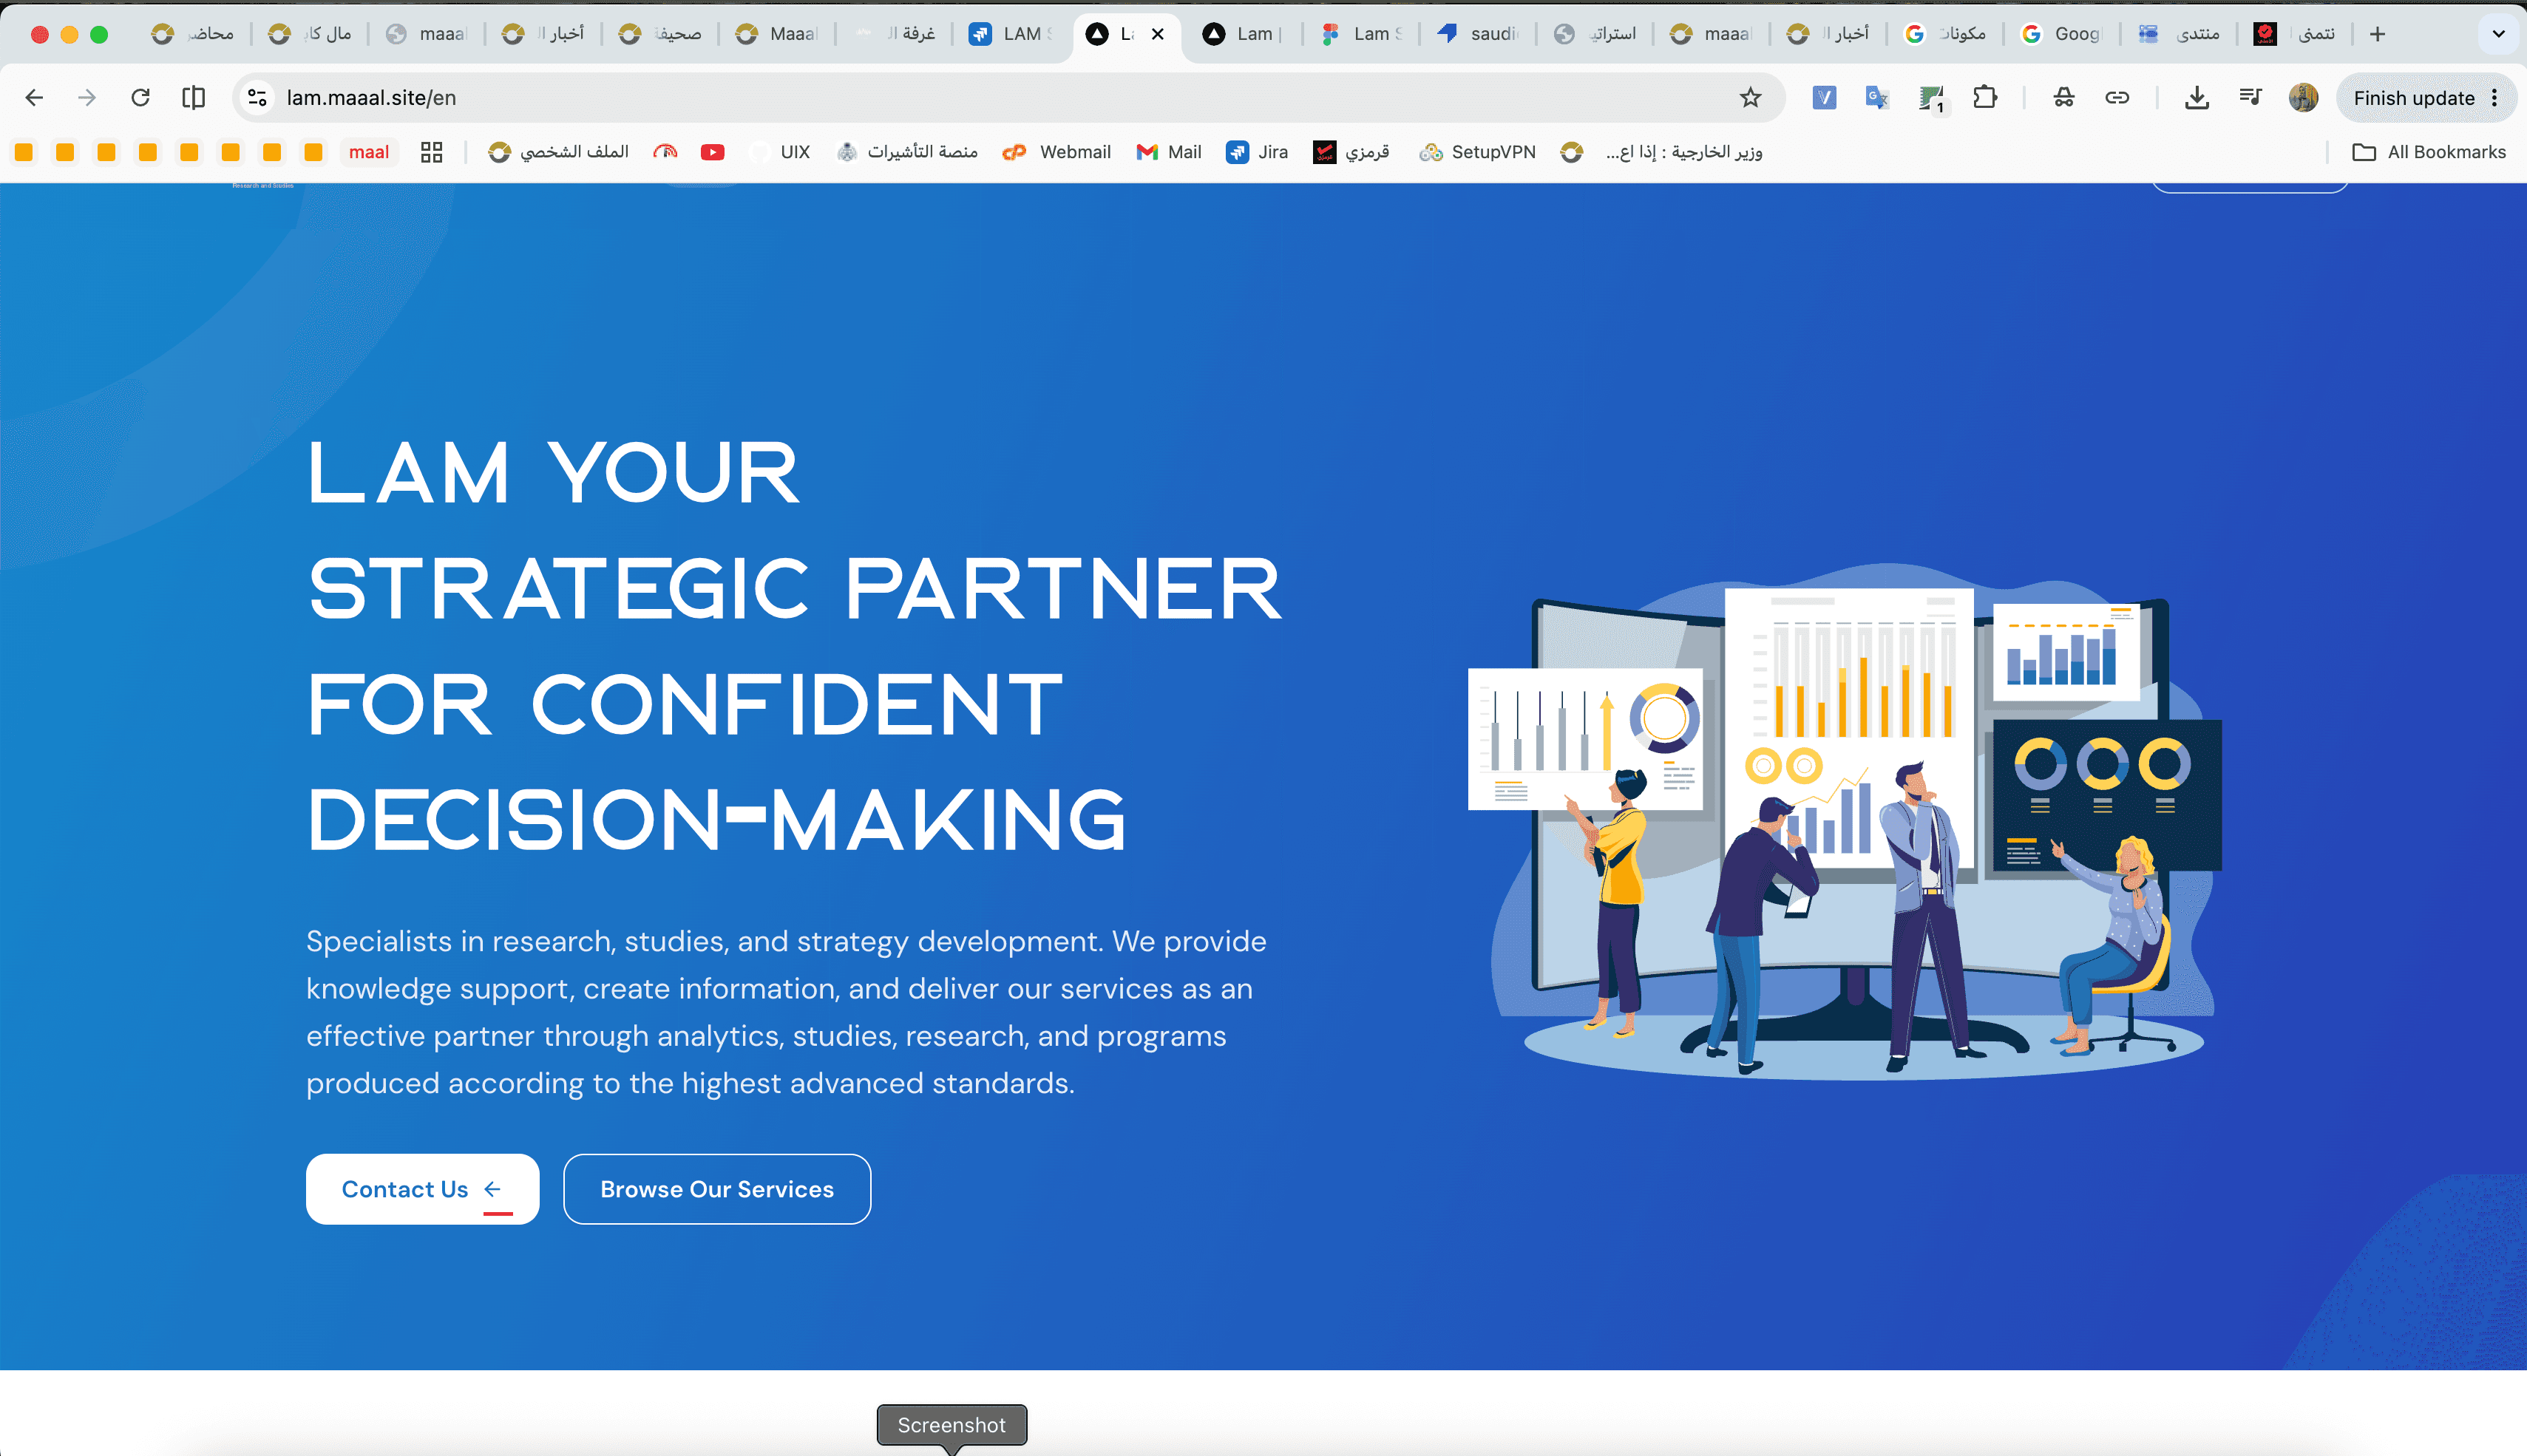Open the الملف الشخصي bookmark

click(x=559, y=152)
